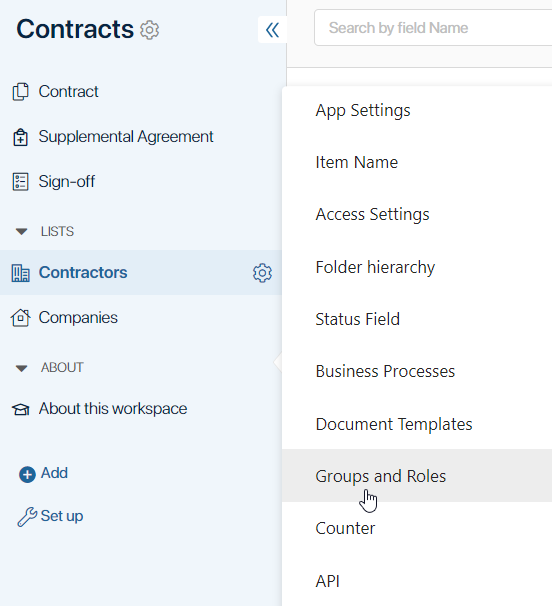
Task: Click the Set up wrench icon
Action: pyautogui.click(x=27, y=517)
